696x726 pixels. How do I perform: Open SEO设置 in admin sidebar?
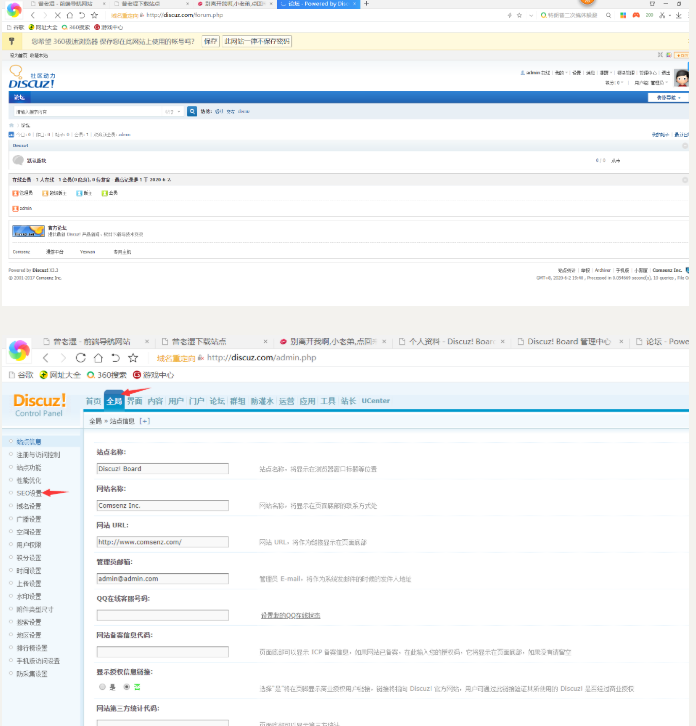(x=29, y=493)
